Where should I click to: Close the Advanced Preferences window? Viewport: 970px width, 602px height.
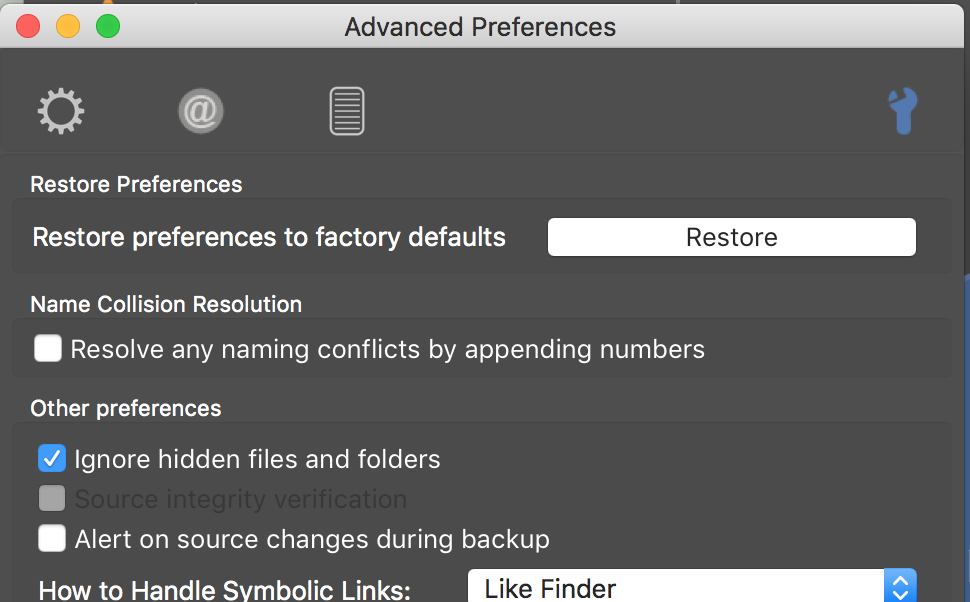click(x=28, y=26)
